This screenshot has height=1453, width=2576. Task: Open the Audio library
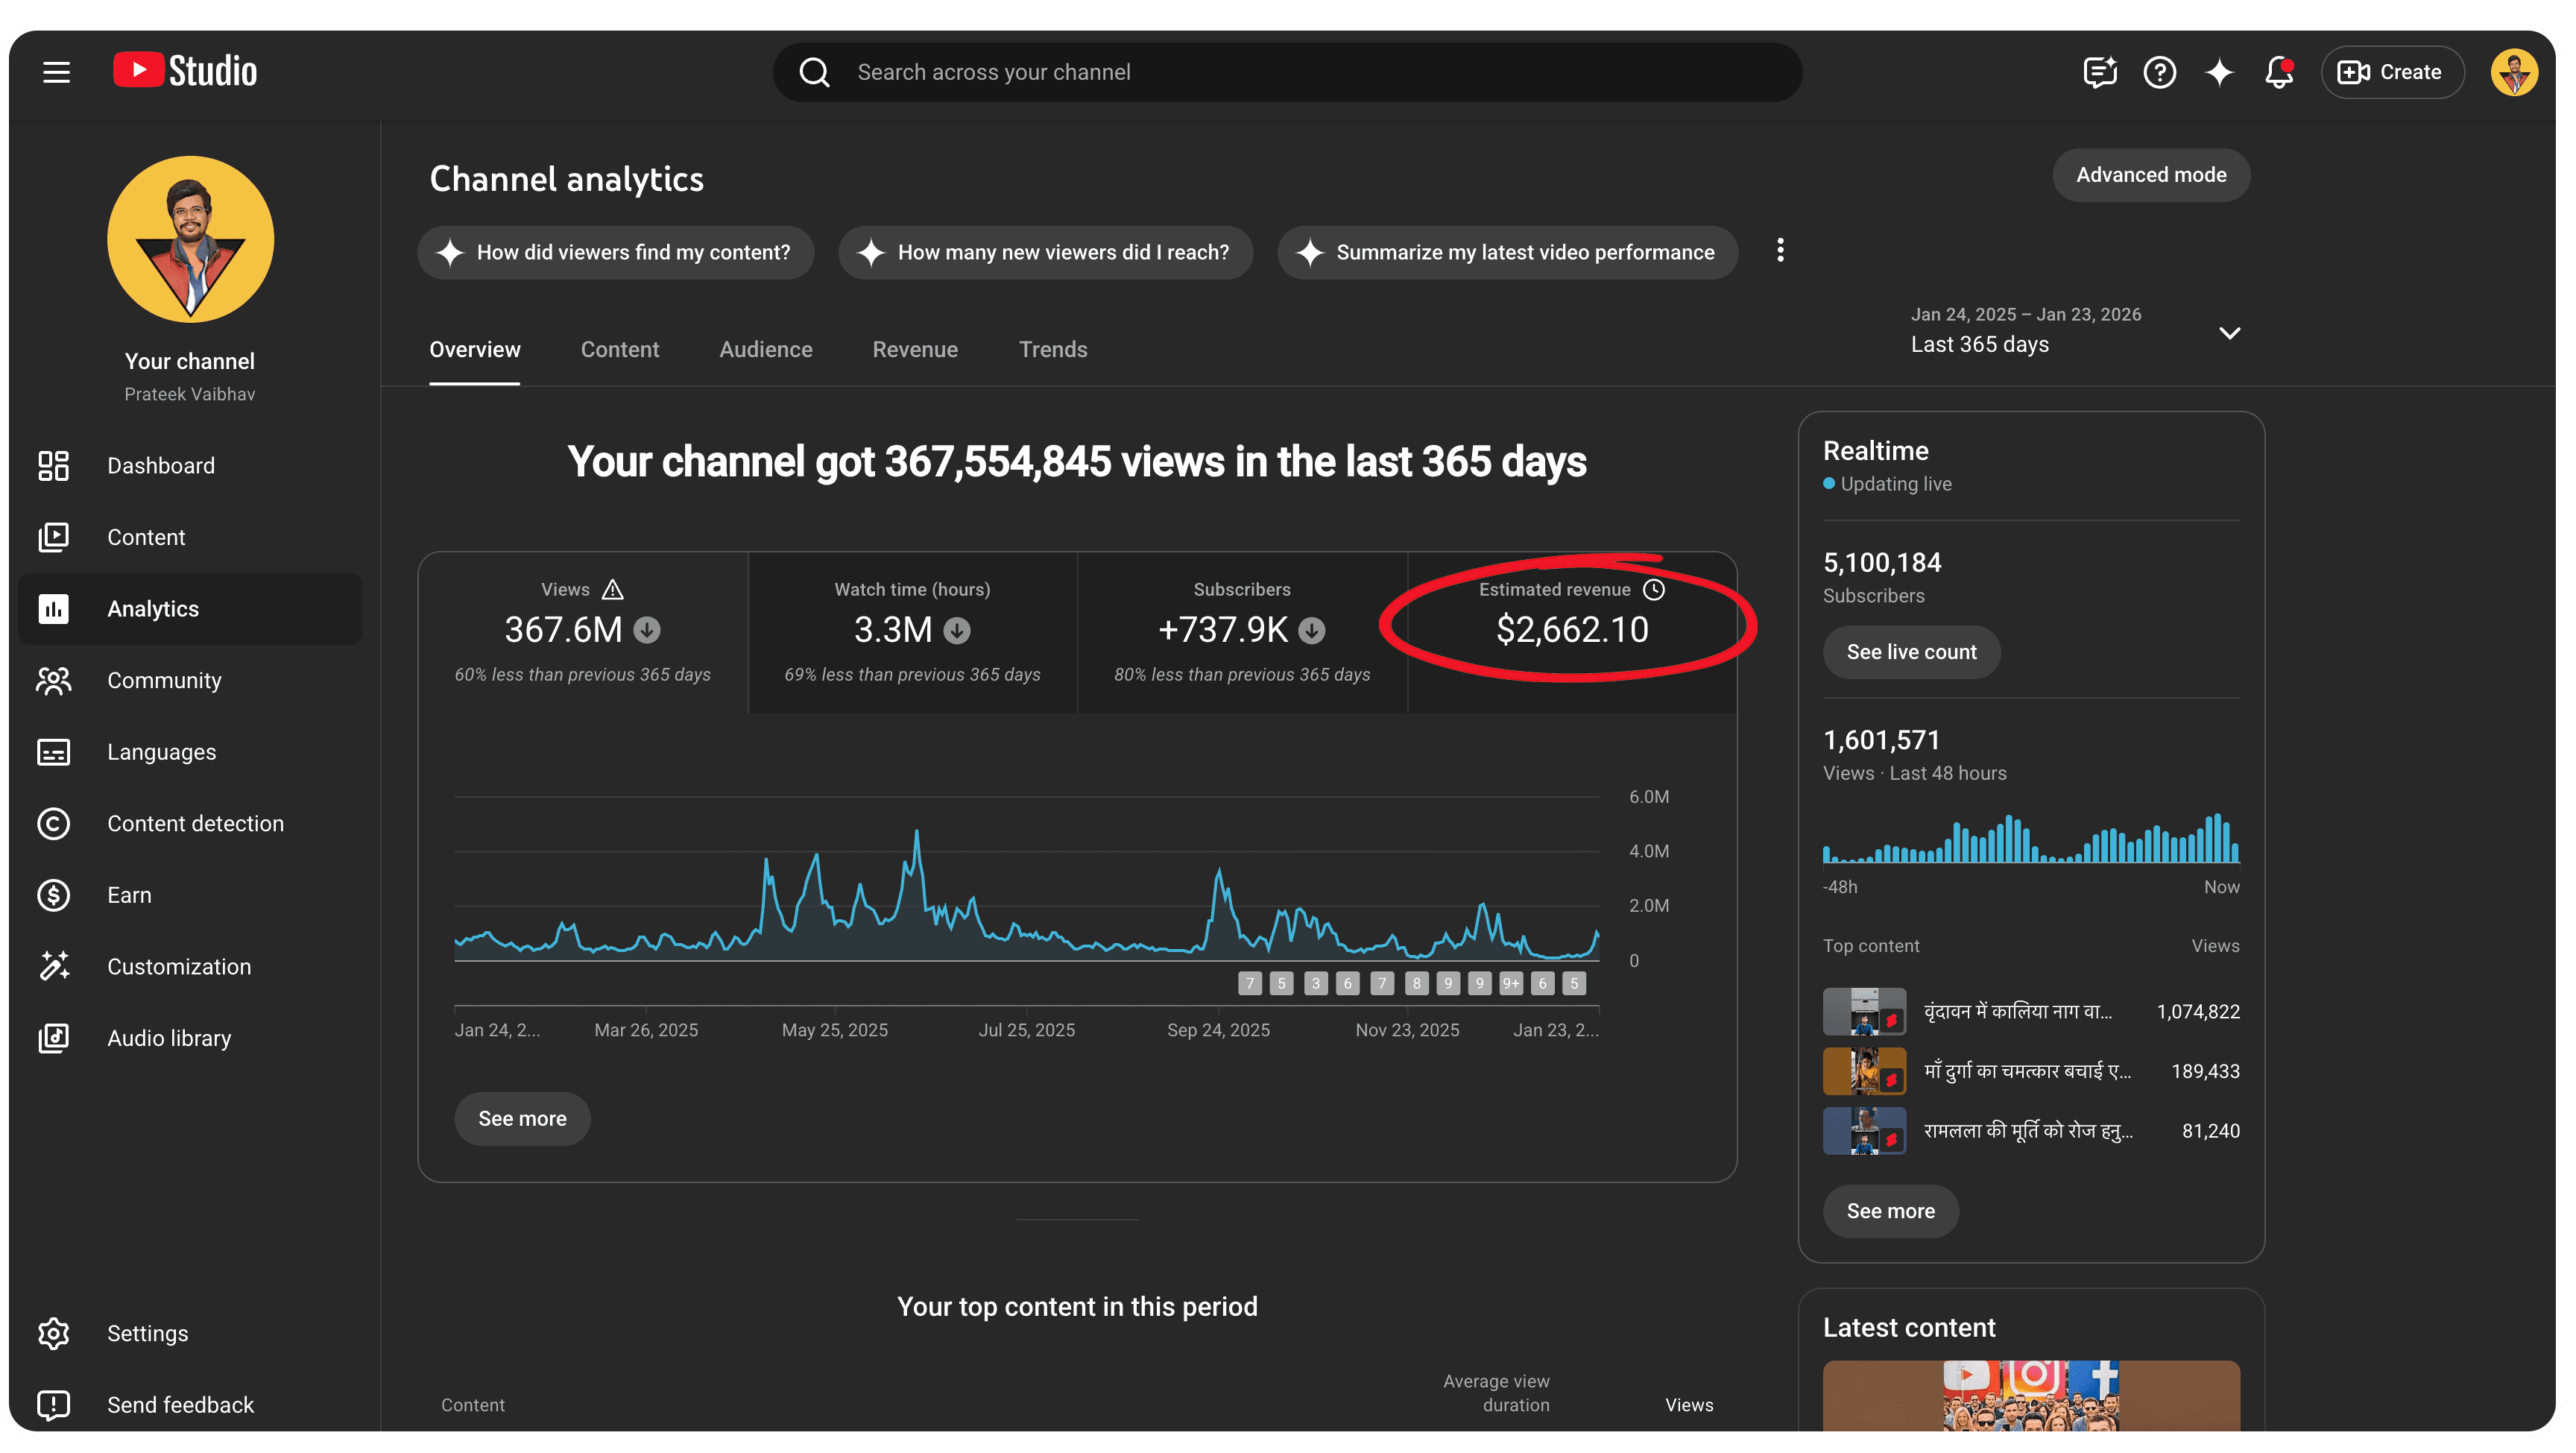(169, 1038)
